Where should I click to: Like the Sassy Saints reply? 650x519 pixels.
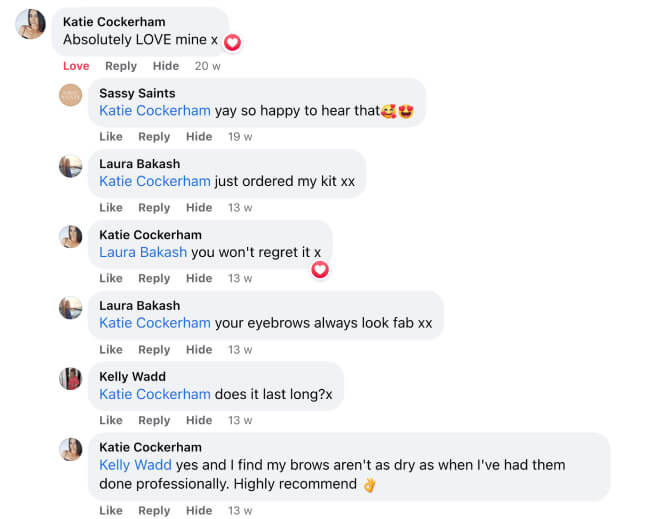coord(111,137)
